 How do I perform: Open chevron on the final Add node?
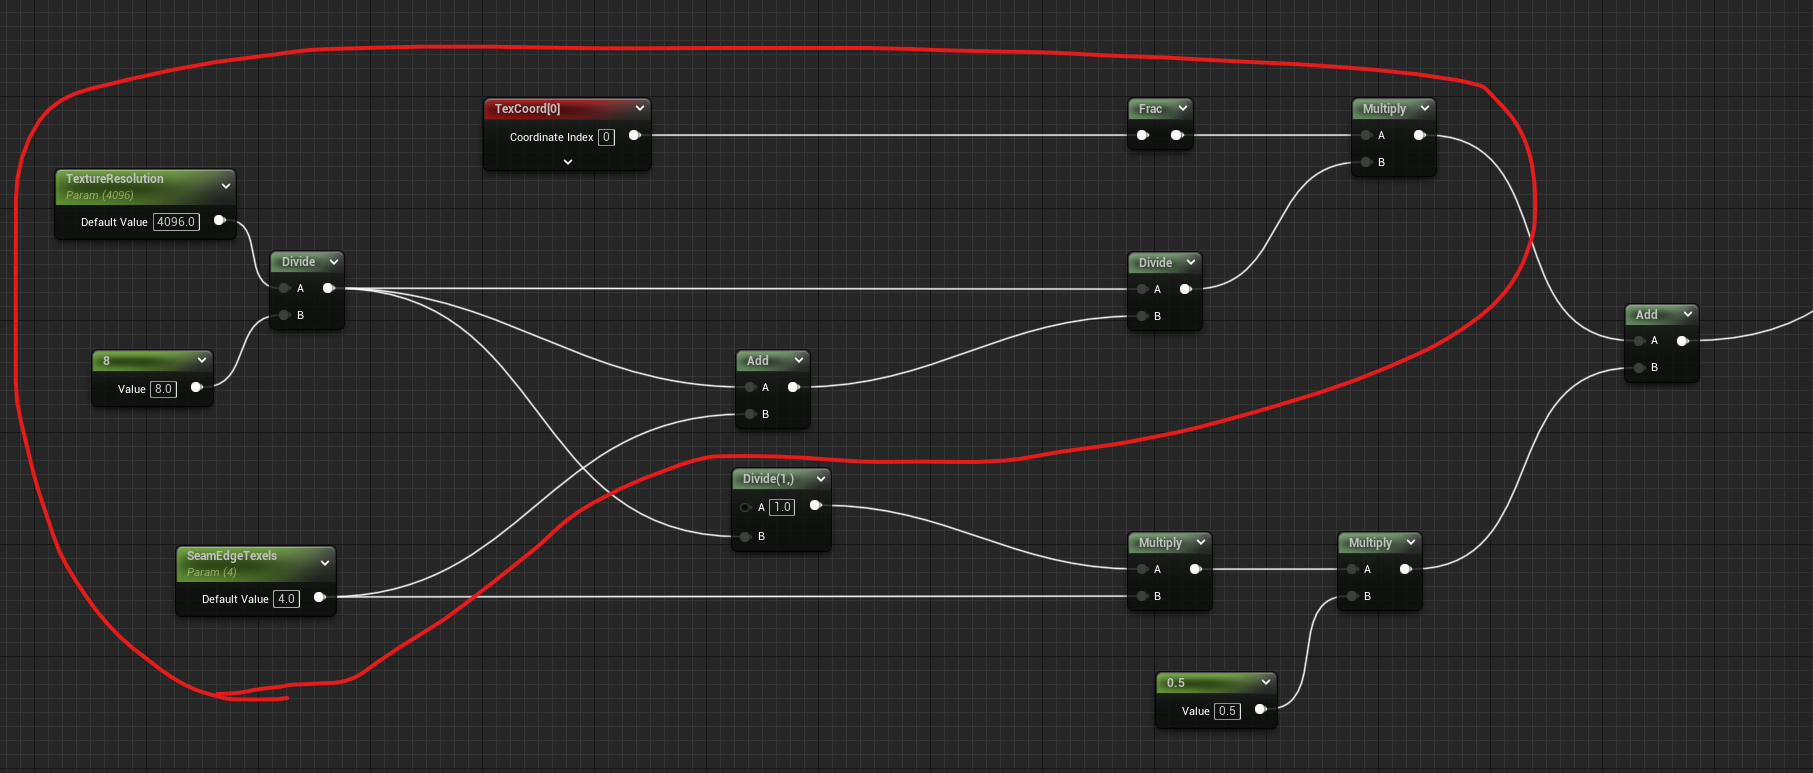click(x=1688, y=314)
